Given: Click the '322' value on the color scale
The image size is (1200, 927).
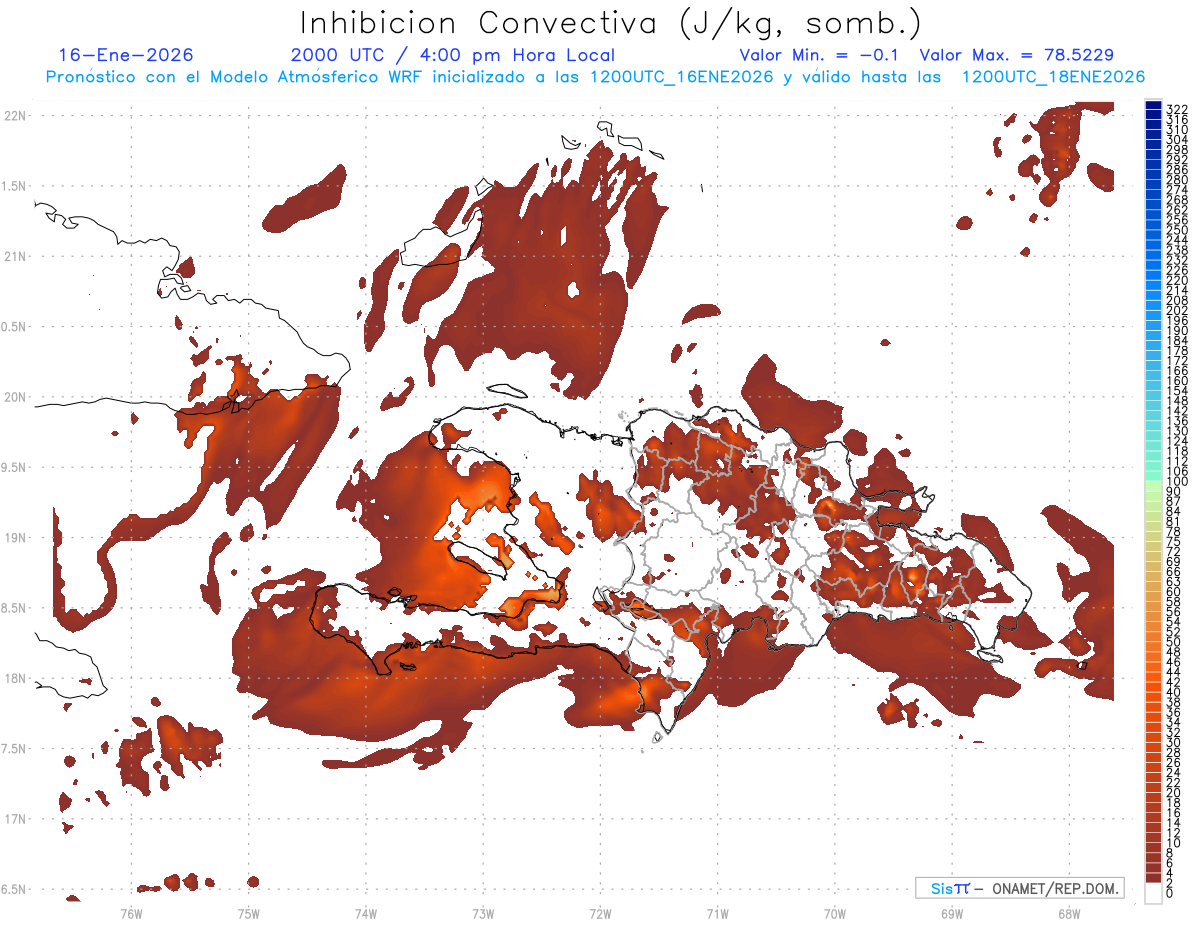Looking at the screenshot, I should (x=1177, y=109).
